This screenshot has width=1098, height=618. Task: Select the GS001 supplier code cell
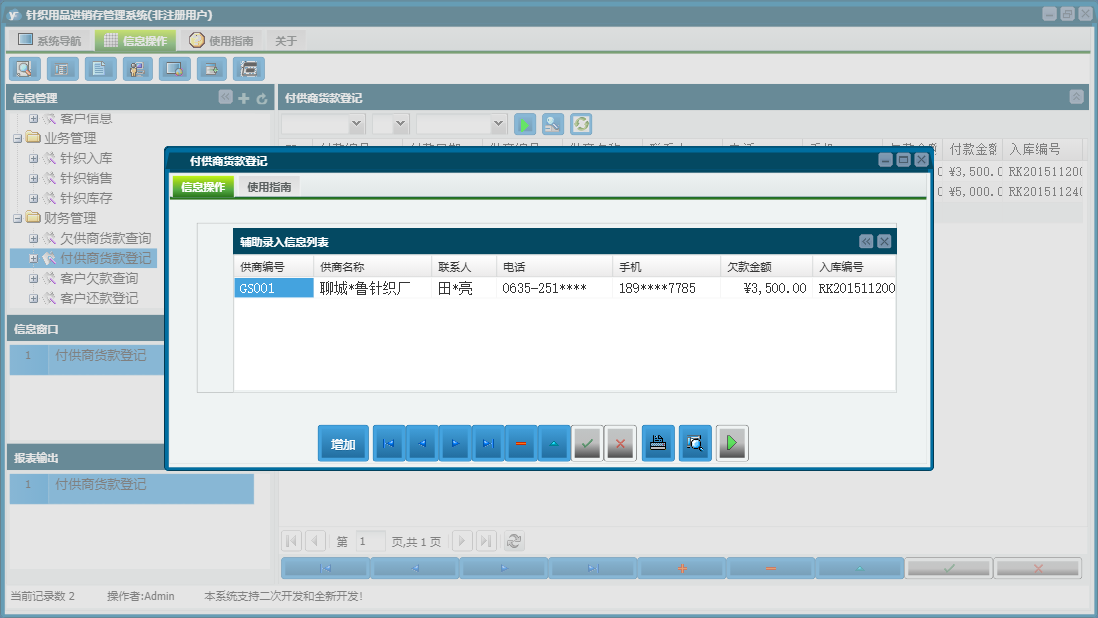pyautogui.click(x=274, y=288)
